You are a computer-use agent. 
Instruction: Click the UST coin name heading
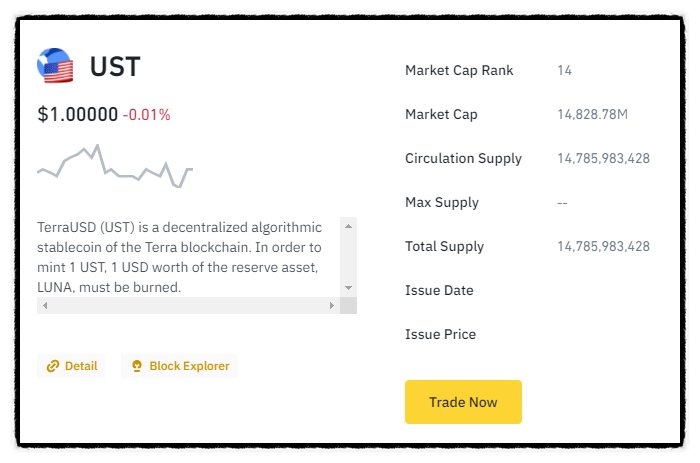pos(115,67)
